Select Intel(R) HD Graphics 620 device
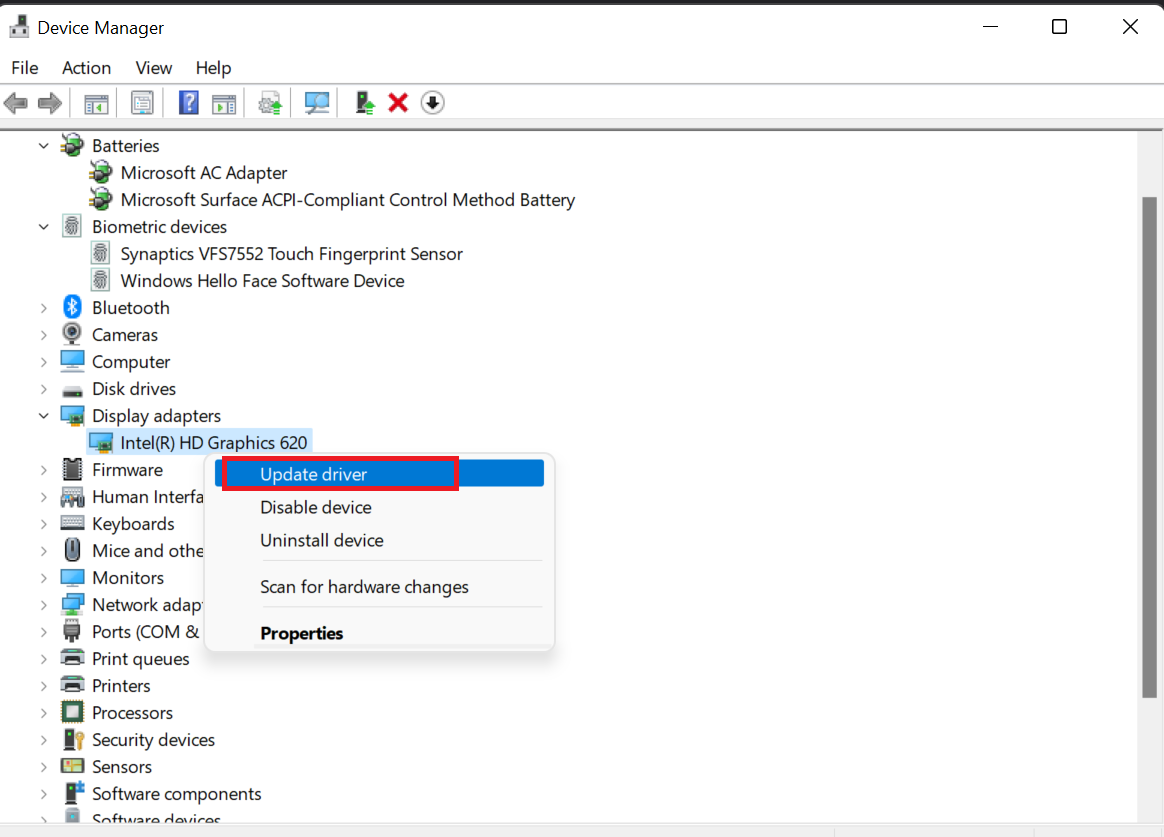The image size is (1164, 837). (x=213, y=443)
